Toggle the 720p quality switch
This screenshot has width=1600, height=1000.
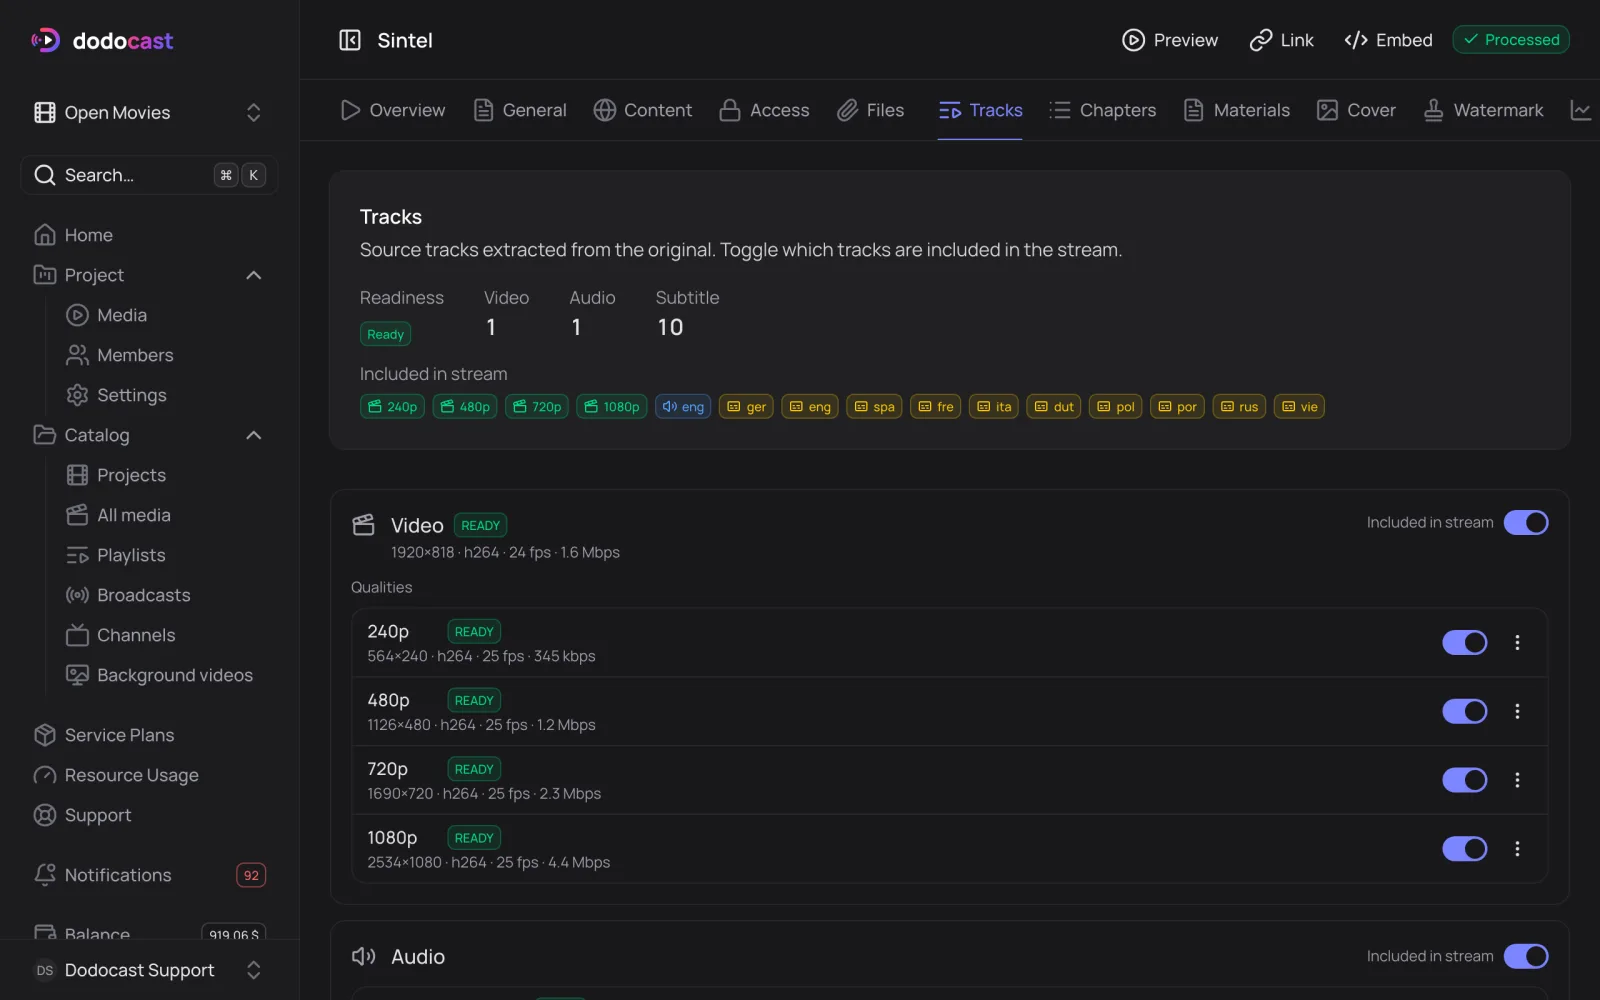(x=1465, y=780)
